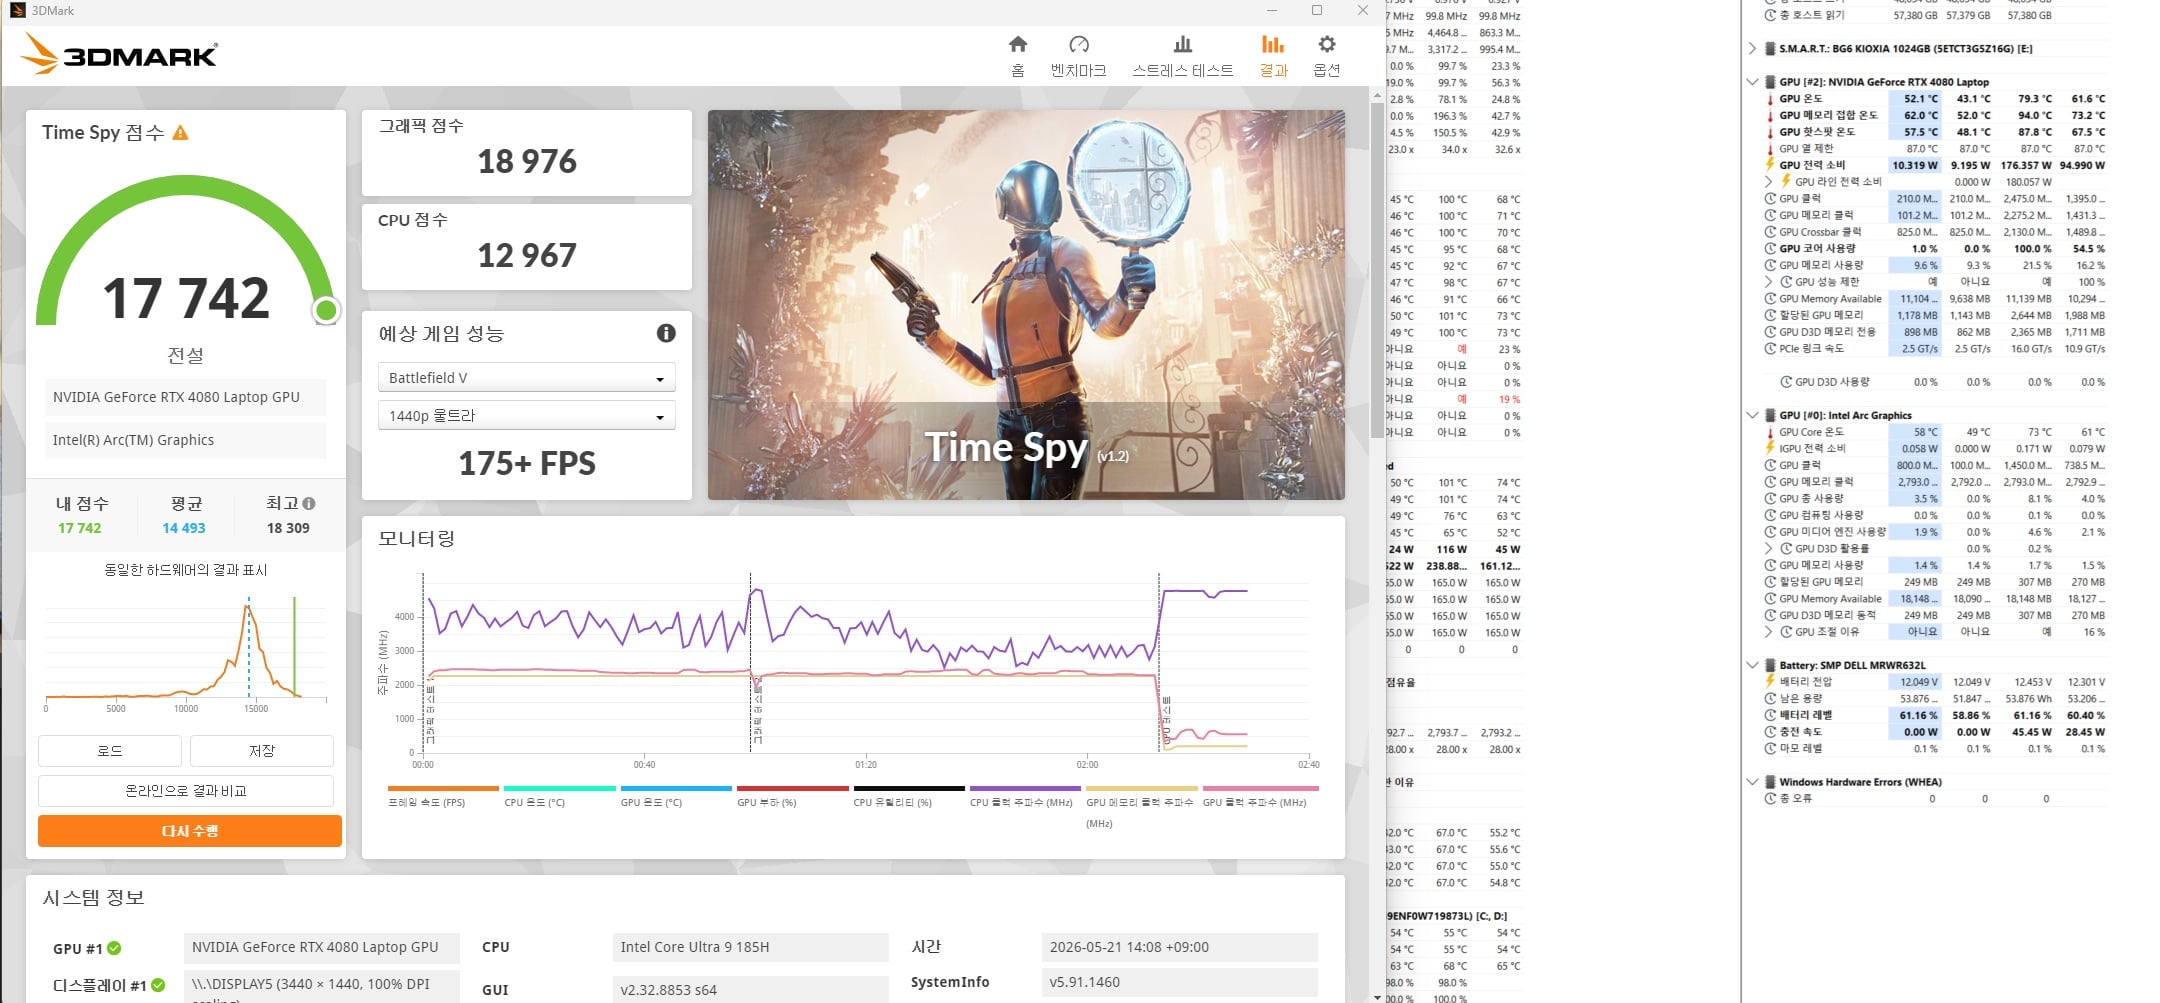The image size is (2160, 1003).
Task: Toggle the CPU 클럭 주파수 legend swatch
Action: coord(1025,788)
